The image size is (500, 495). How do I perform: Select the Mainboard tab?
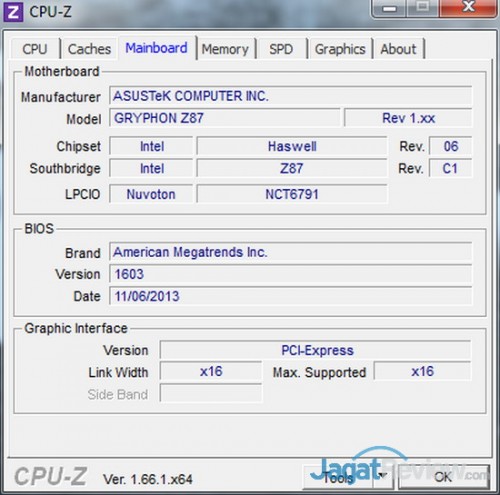[156, 48]
